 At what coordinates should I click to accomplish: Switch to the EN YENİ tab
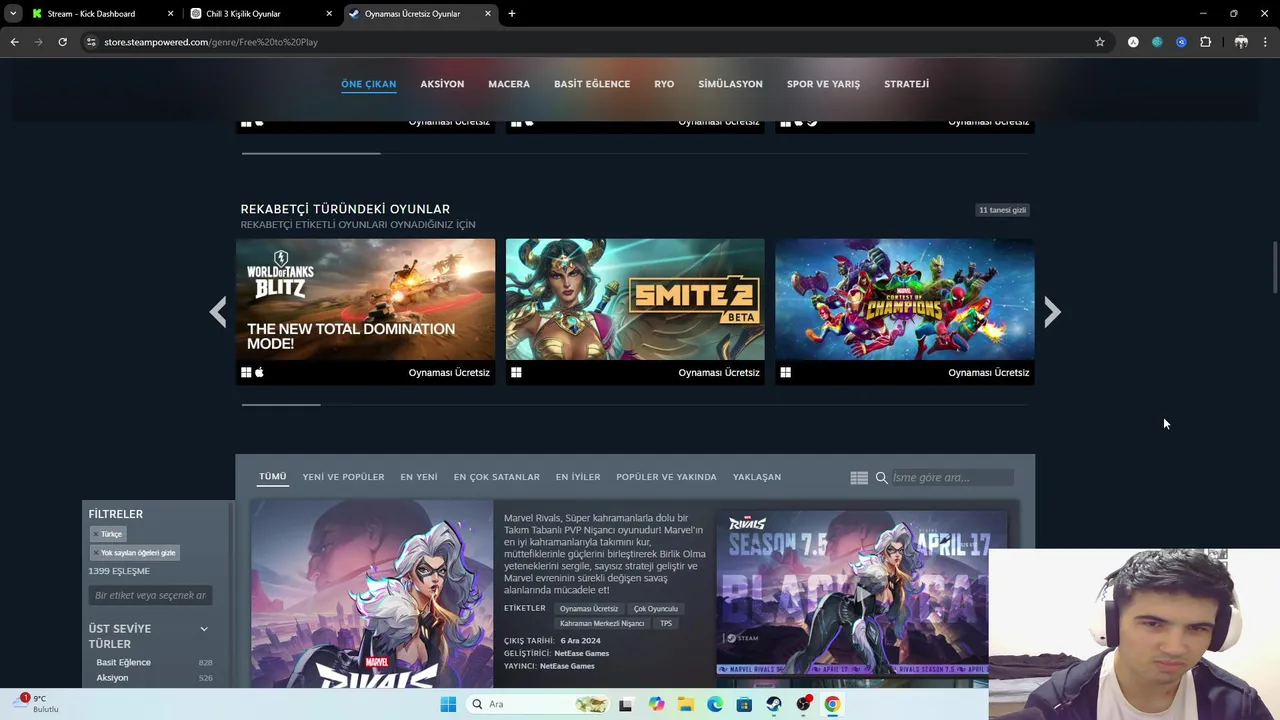[419, 477]
